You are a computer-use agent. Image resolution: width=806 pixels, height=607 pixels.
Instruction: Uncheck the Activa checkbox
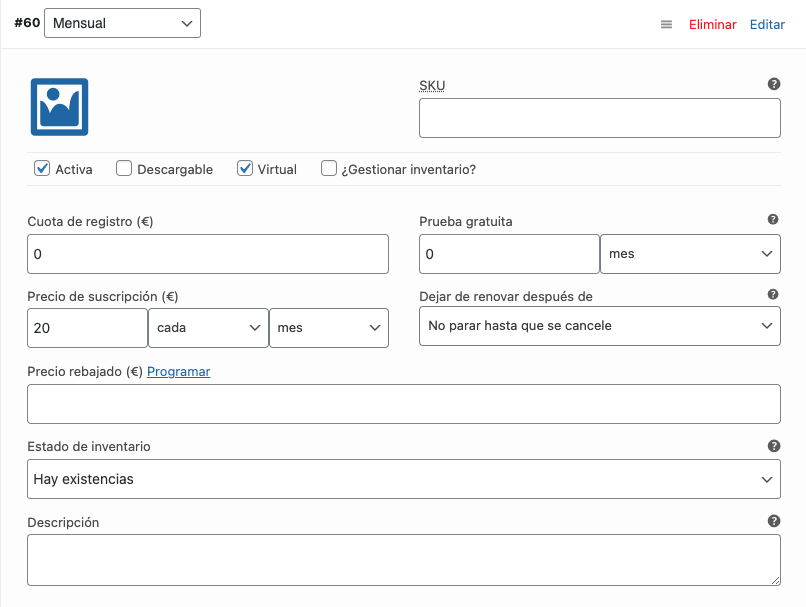pos(42,168)
